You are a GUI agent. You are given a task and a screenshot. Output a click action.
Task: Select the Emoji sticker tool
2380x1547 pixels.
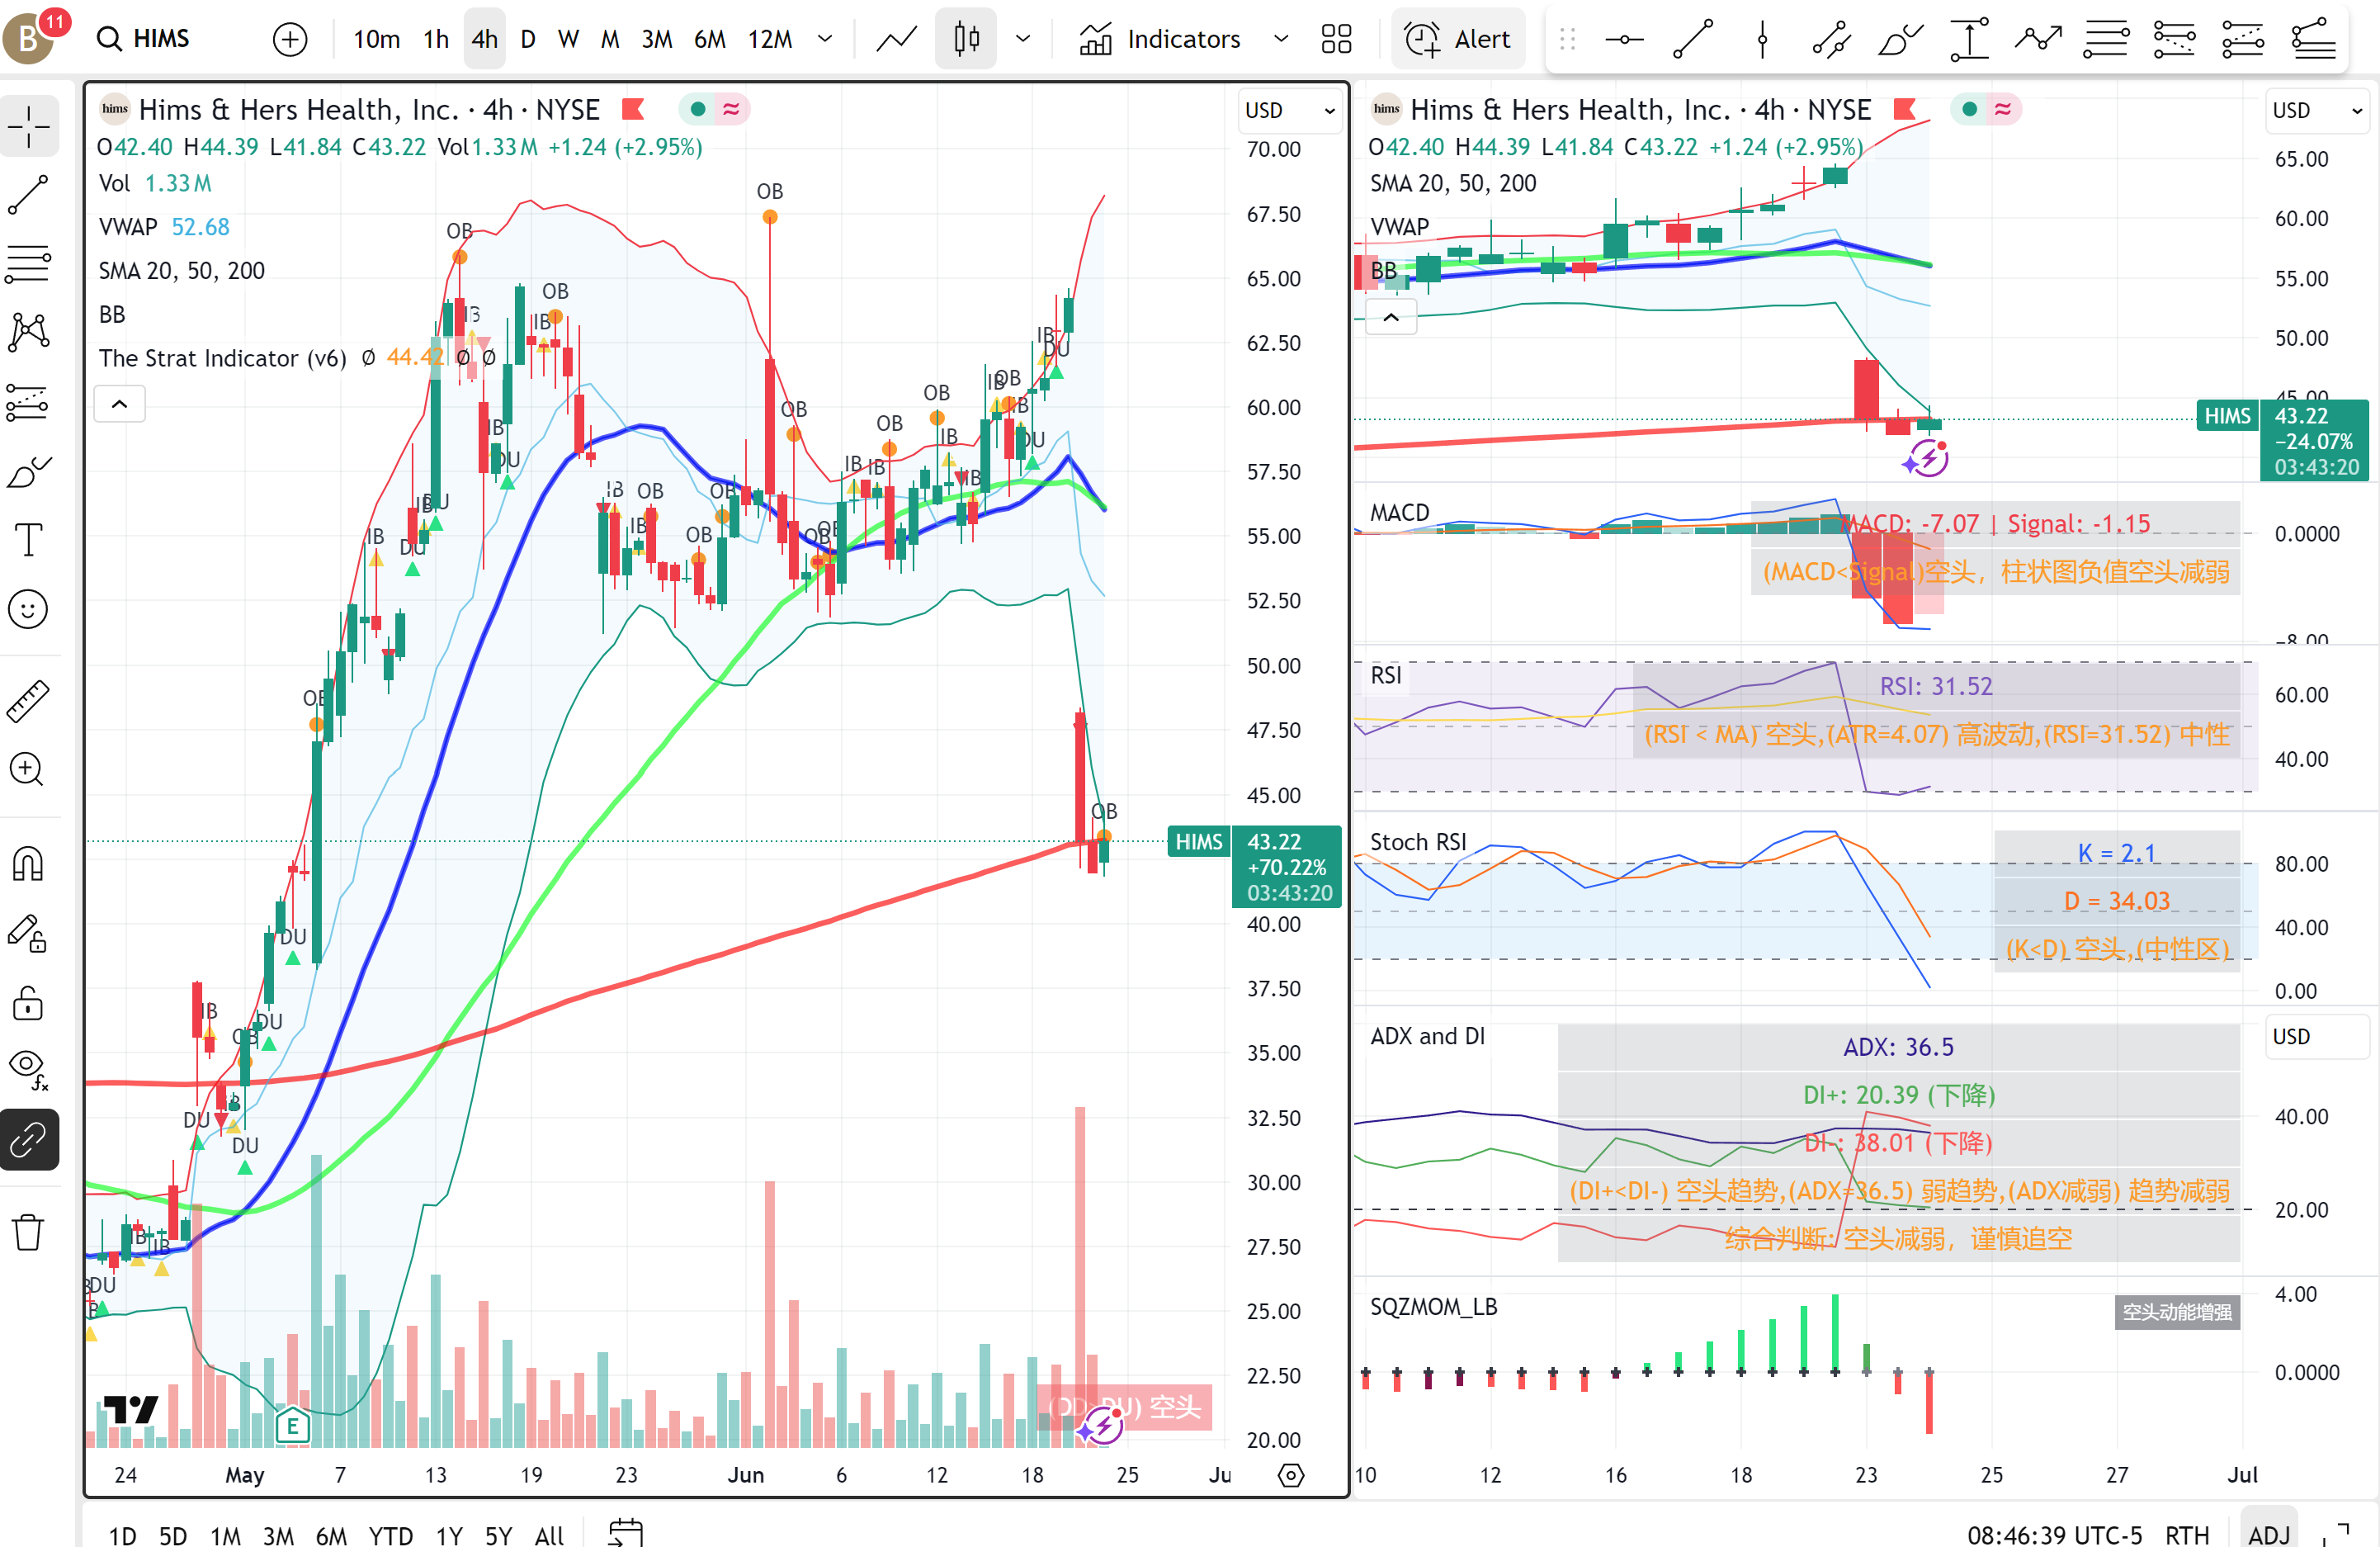click(29, 608)
